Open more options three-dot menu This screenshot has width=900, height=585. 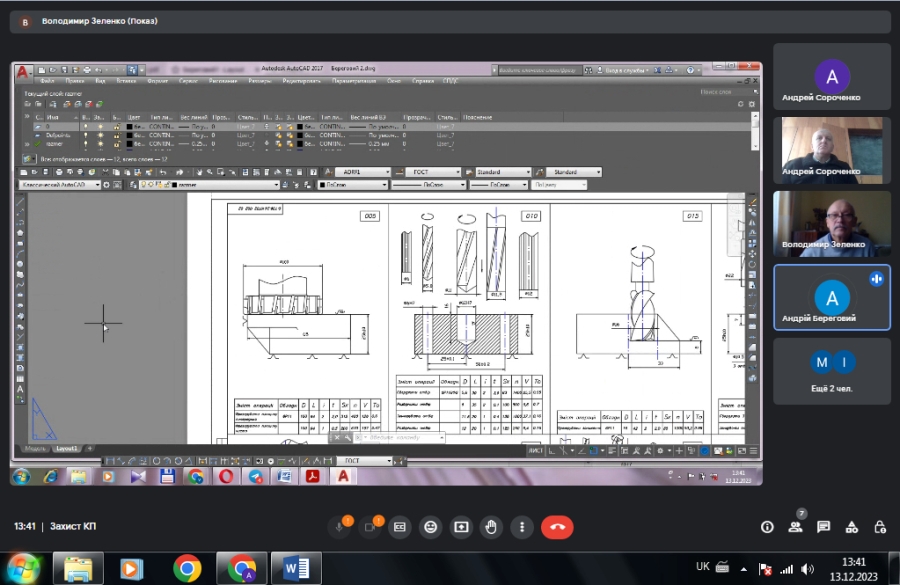pyautogui.click(x=521, y=526)
